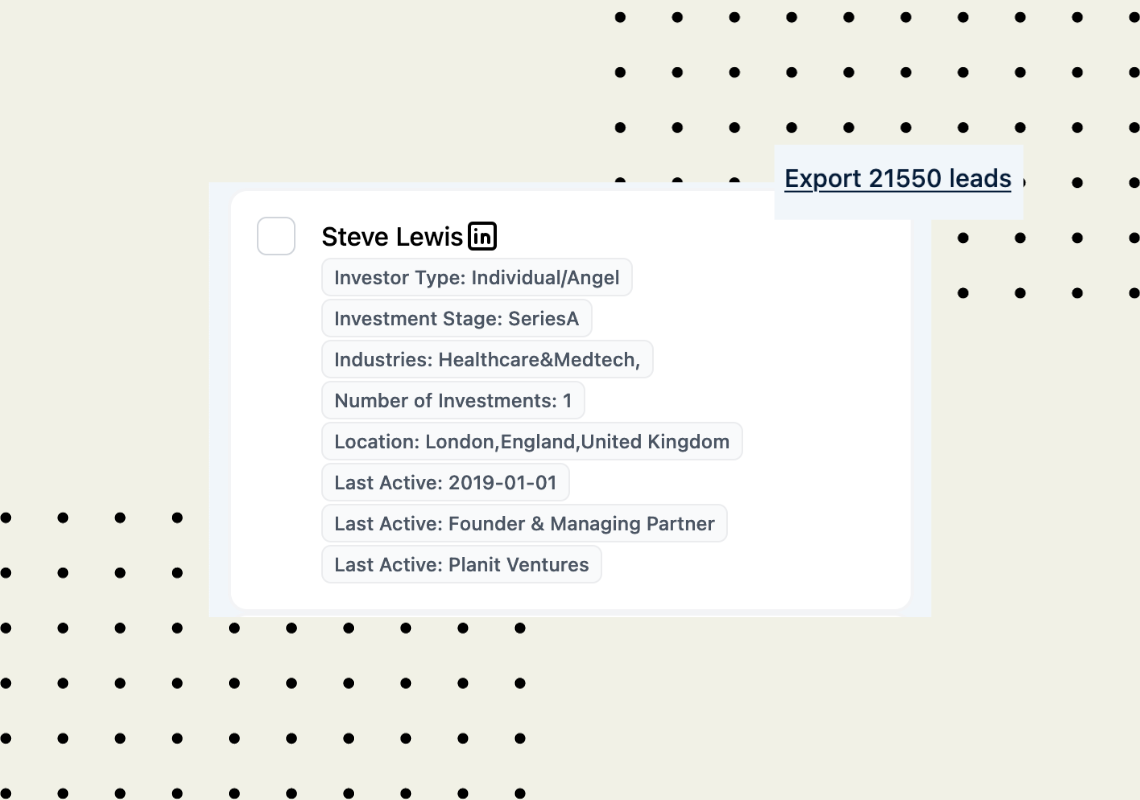The image size is (1140, 800).
Task: Click the Number of Investments: 1 tag
Action: (453, 401)
